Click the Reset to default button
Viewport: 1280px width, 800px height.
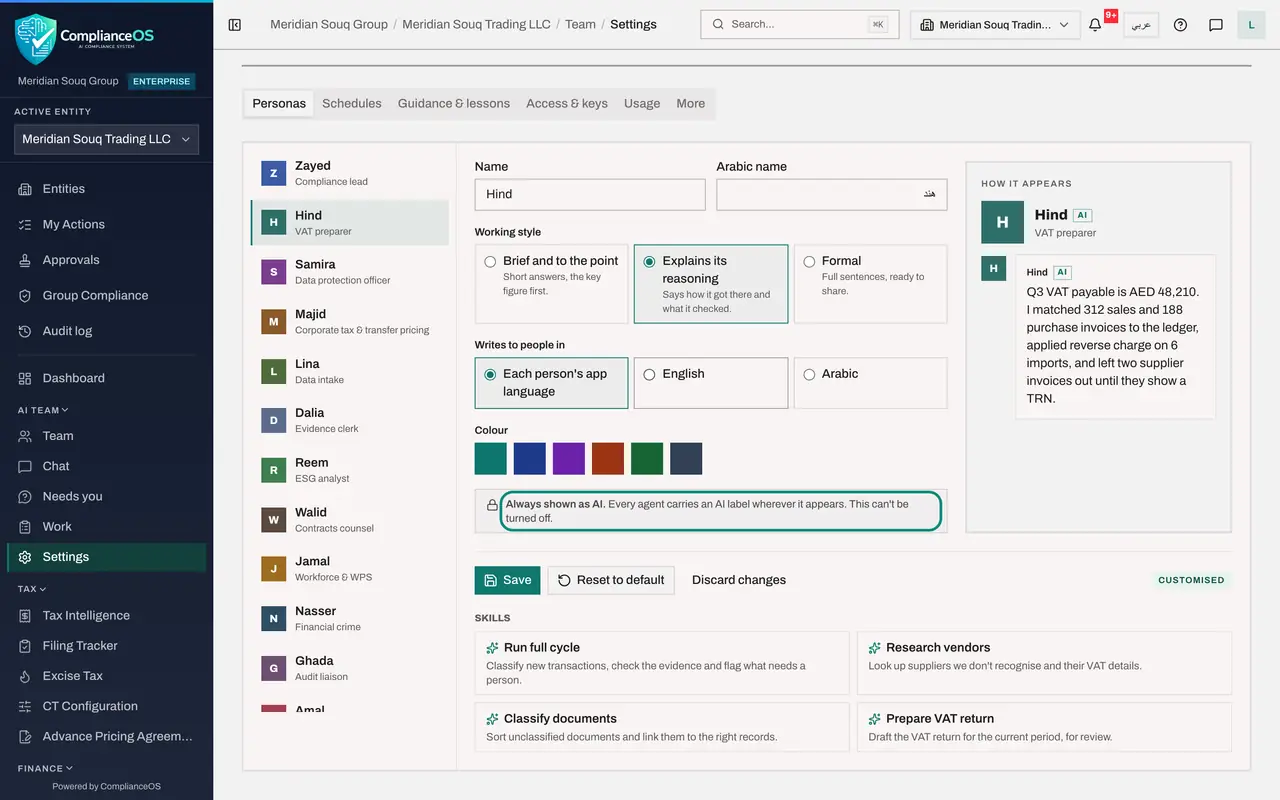point(611,580)
